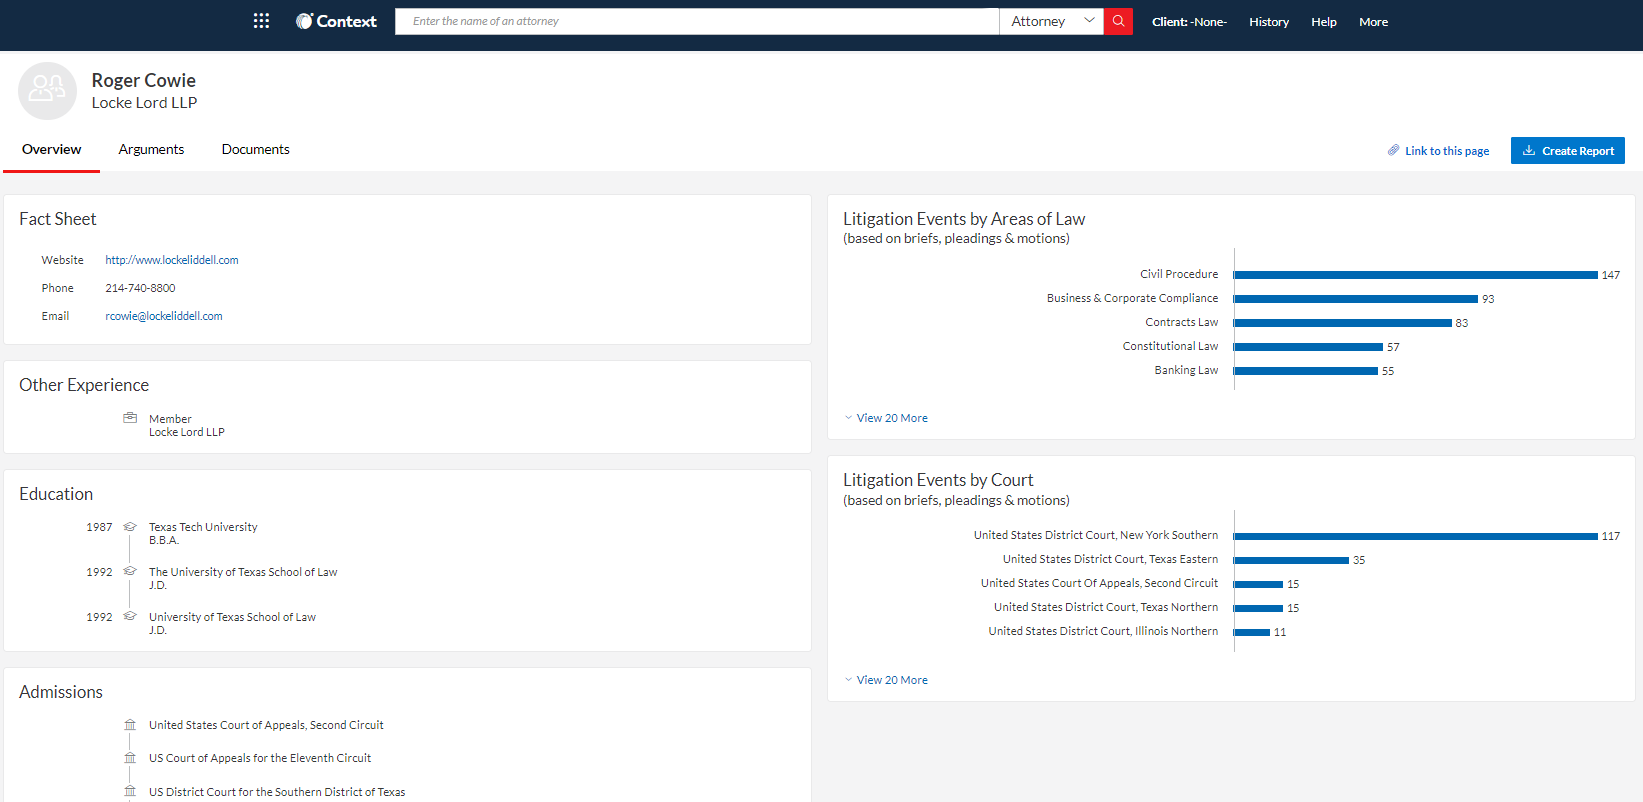
Task: Click the paperclip link icon
Action: 1393,150
